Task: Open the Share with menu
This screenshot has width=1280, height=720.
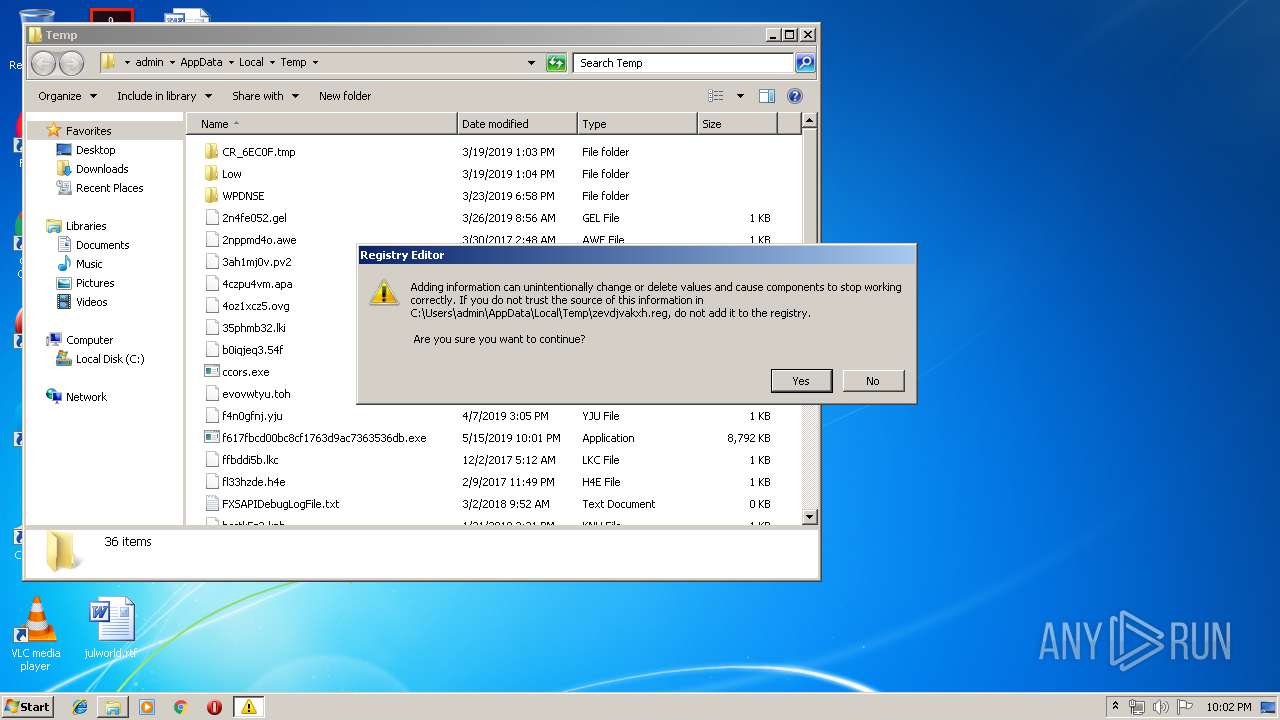Action: (265, 96)
